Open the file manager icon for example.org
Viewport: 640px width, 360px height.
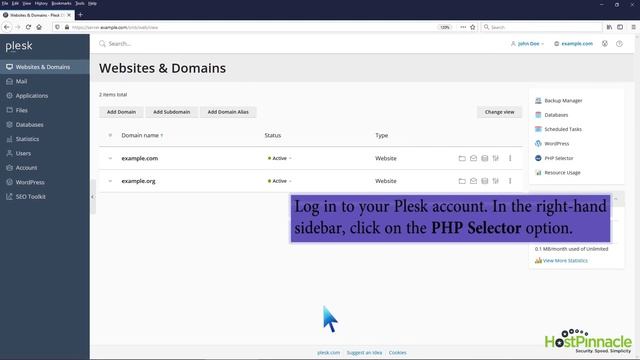point(462,181)
